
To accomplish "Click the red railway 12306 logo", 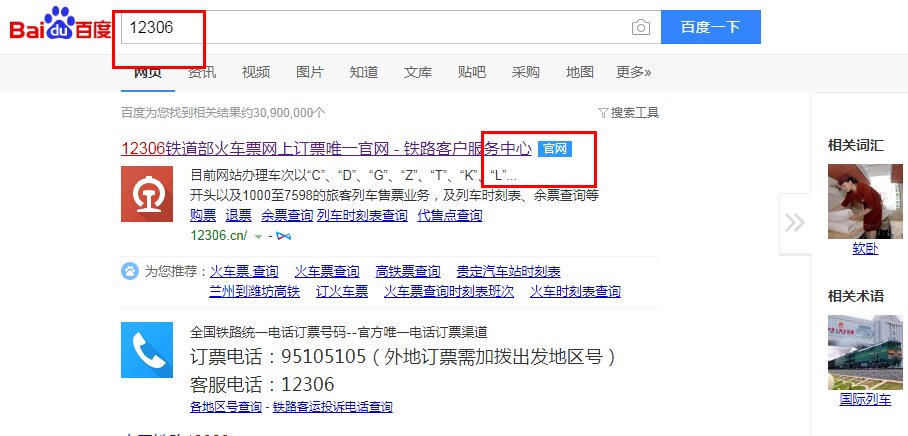I will point(147,194).
